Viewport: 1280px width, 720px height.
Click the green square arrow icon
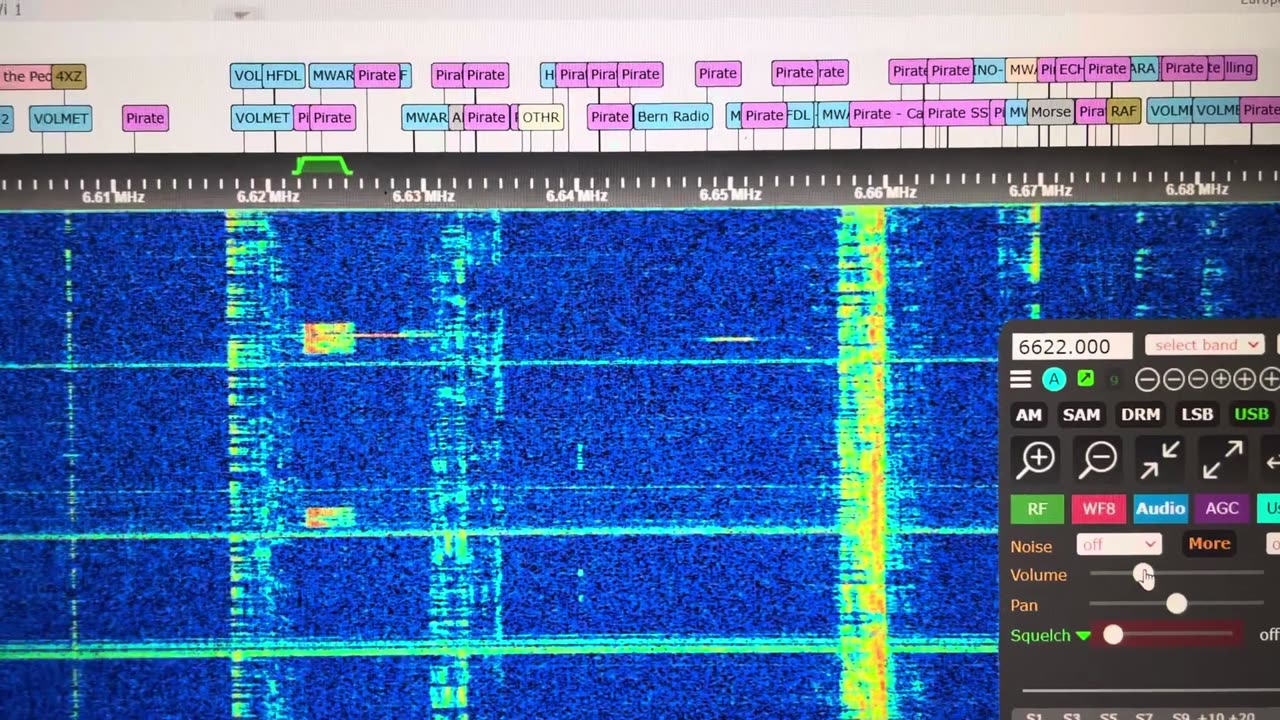(1085, 379)
